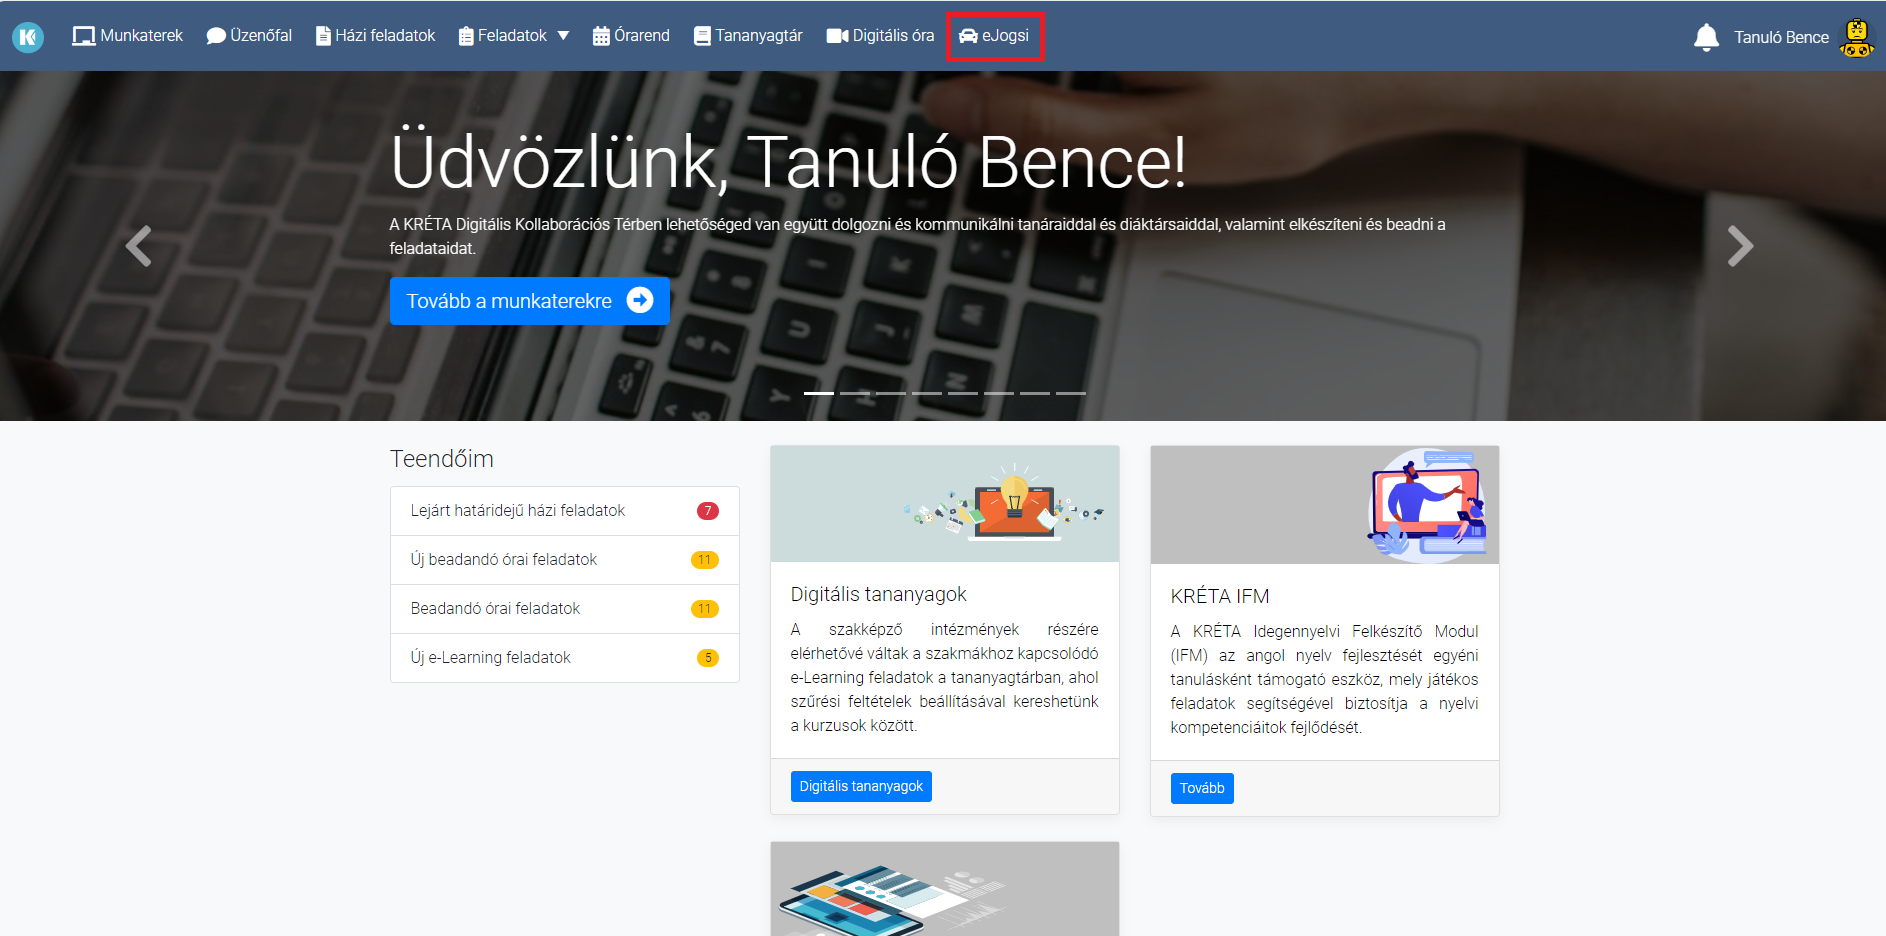Open Lejárt határidejű házi feladatok row
This screenshot has height=936, width=1886.
tap(565, 511)
